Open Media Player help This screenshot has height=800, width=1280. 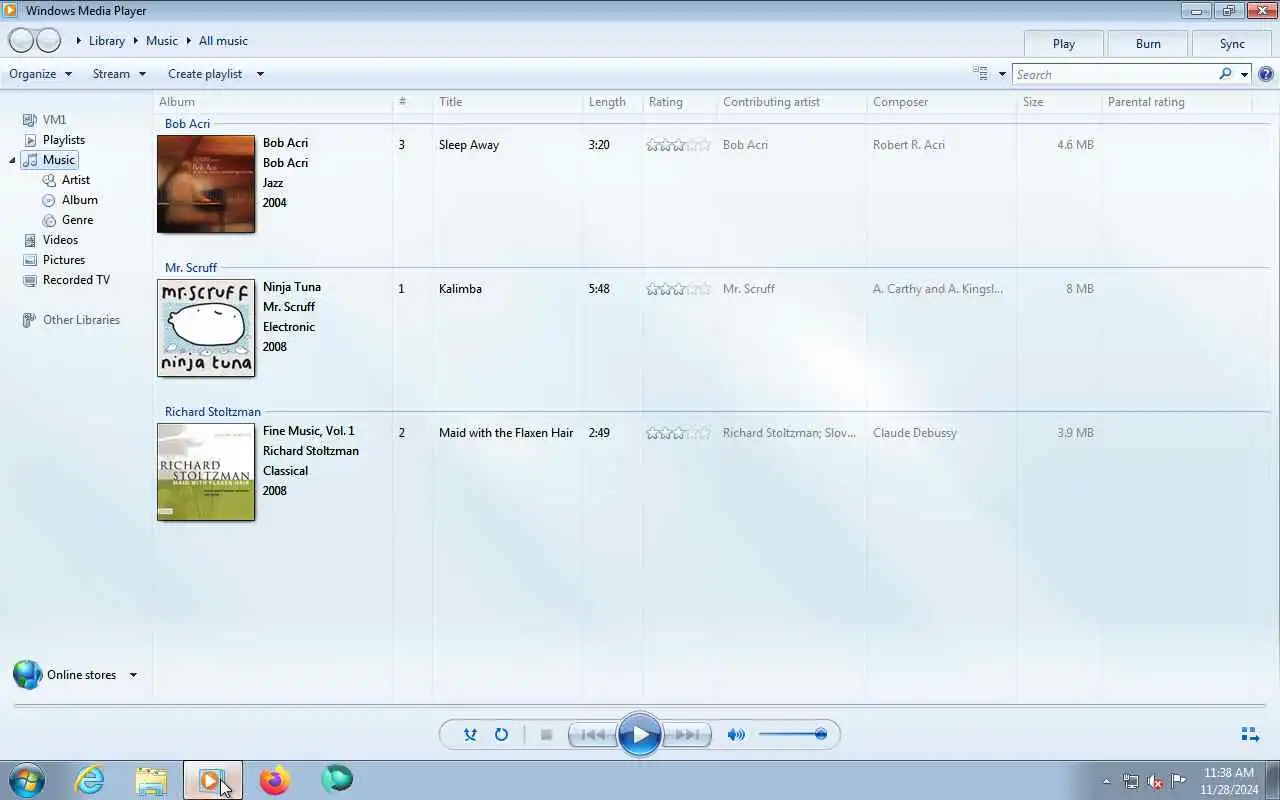1266,74
